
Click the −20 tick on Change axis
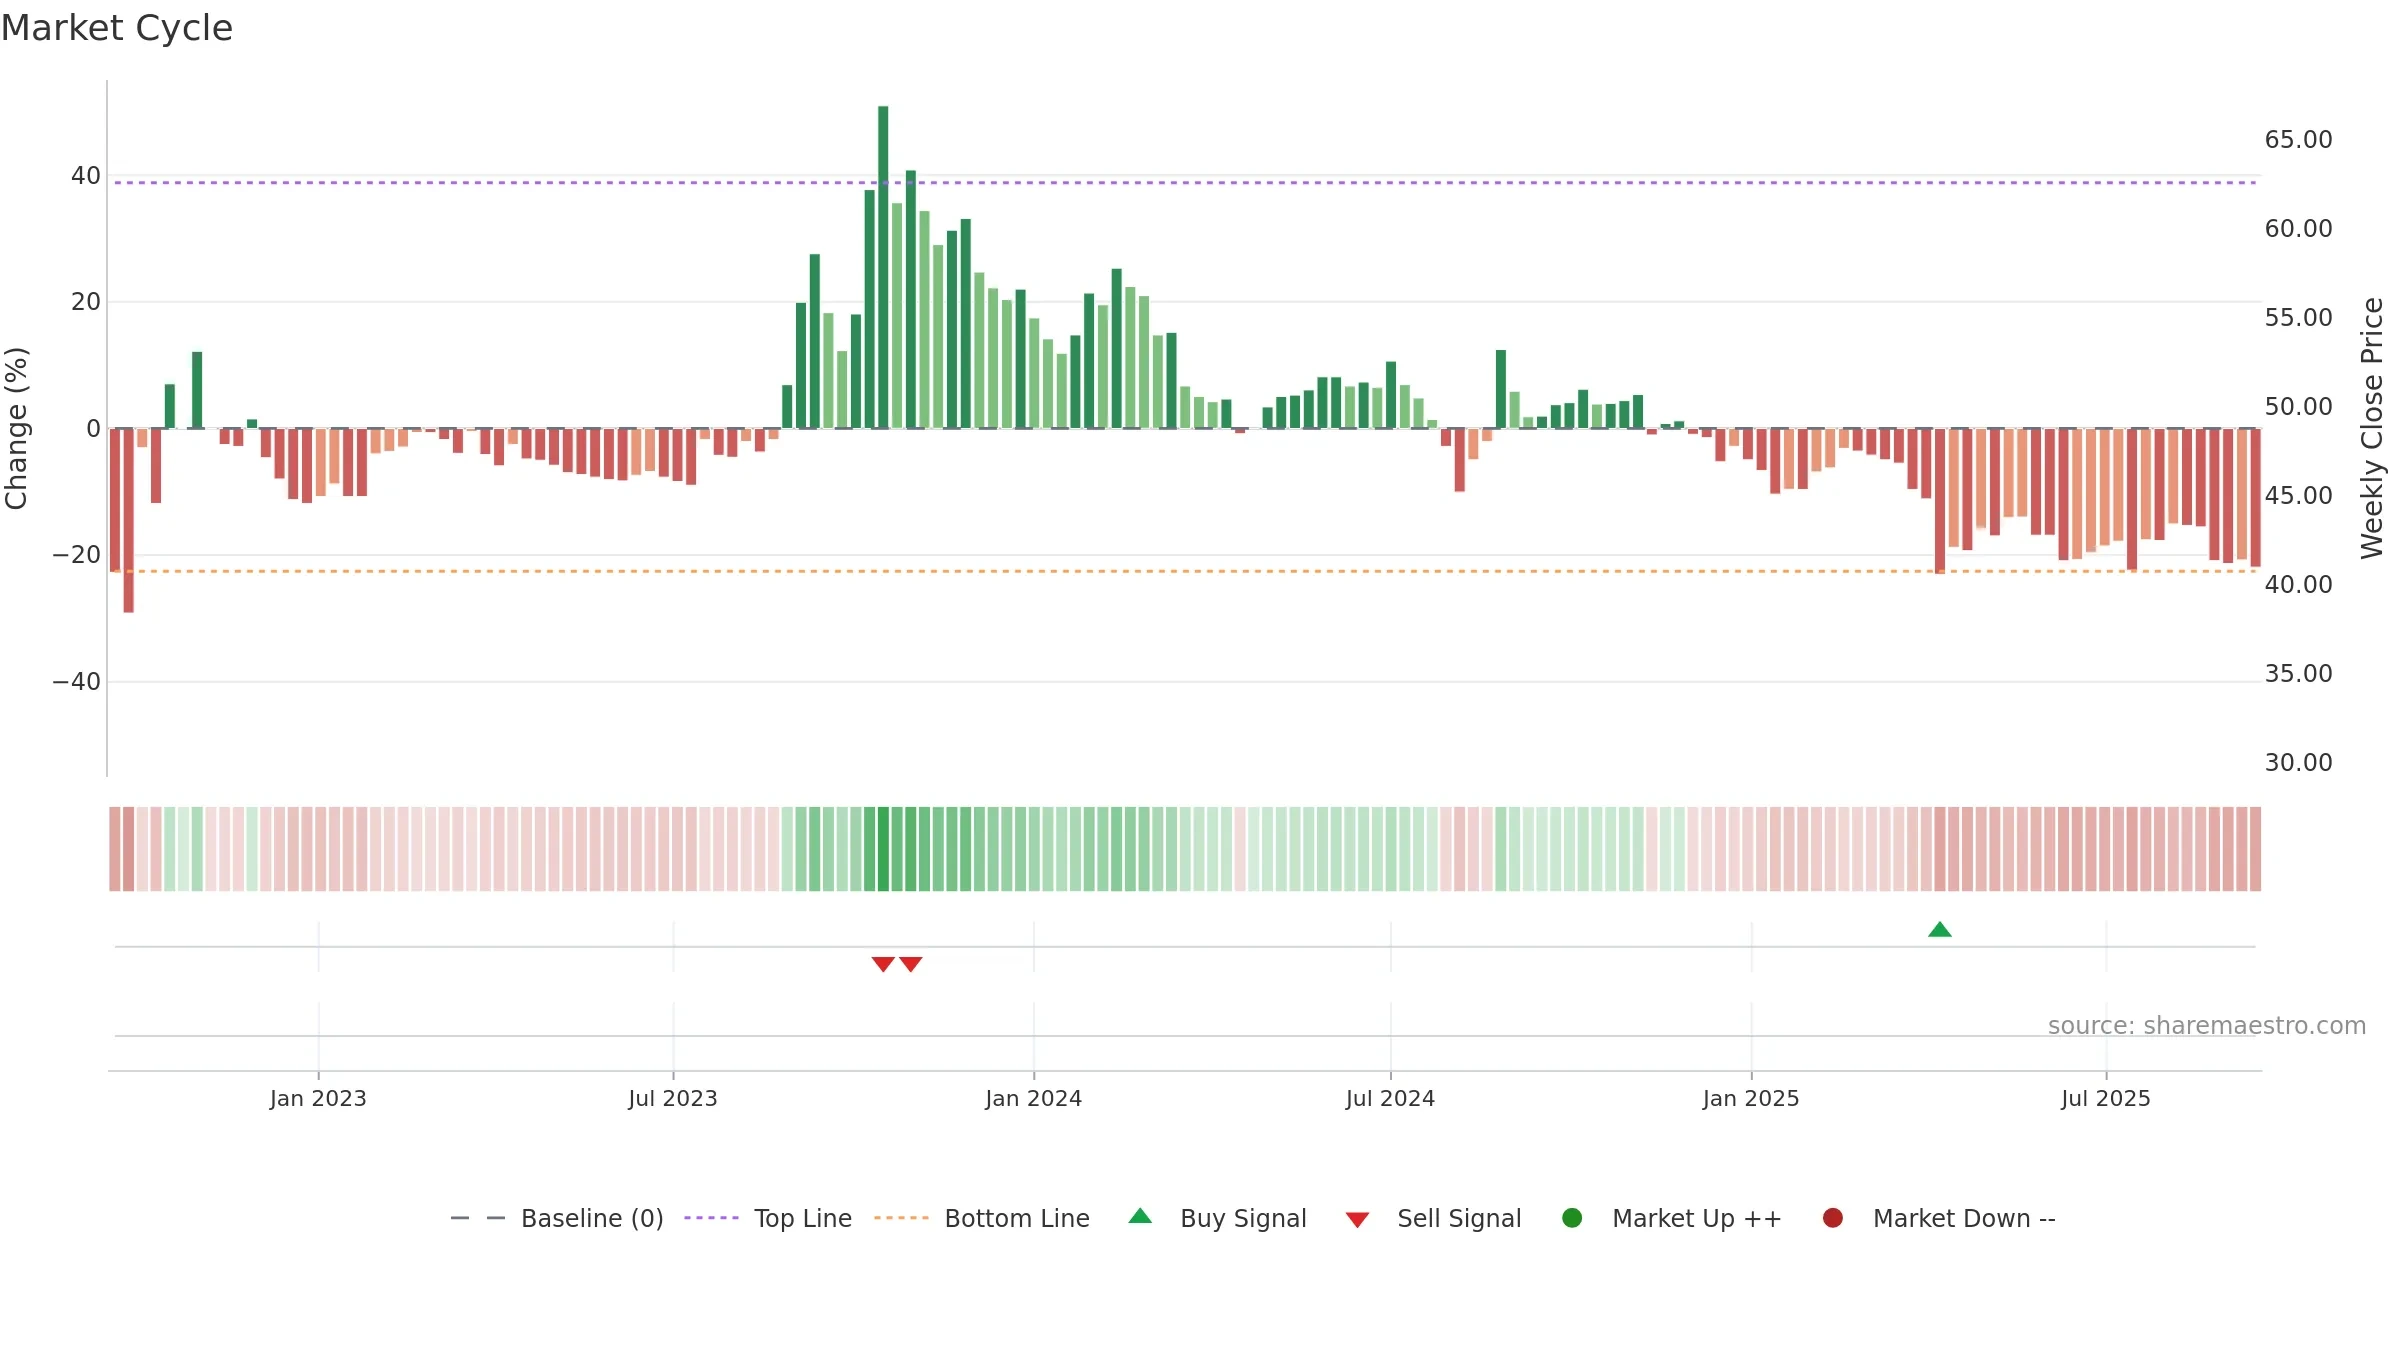click(77, 555)
